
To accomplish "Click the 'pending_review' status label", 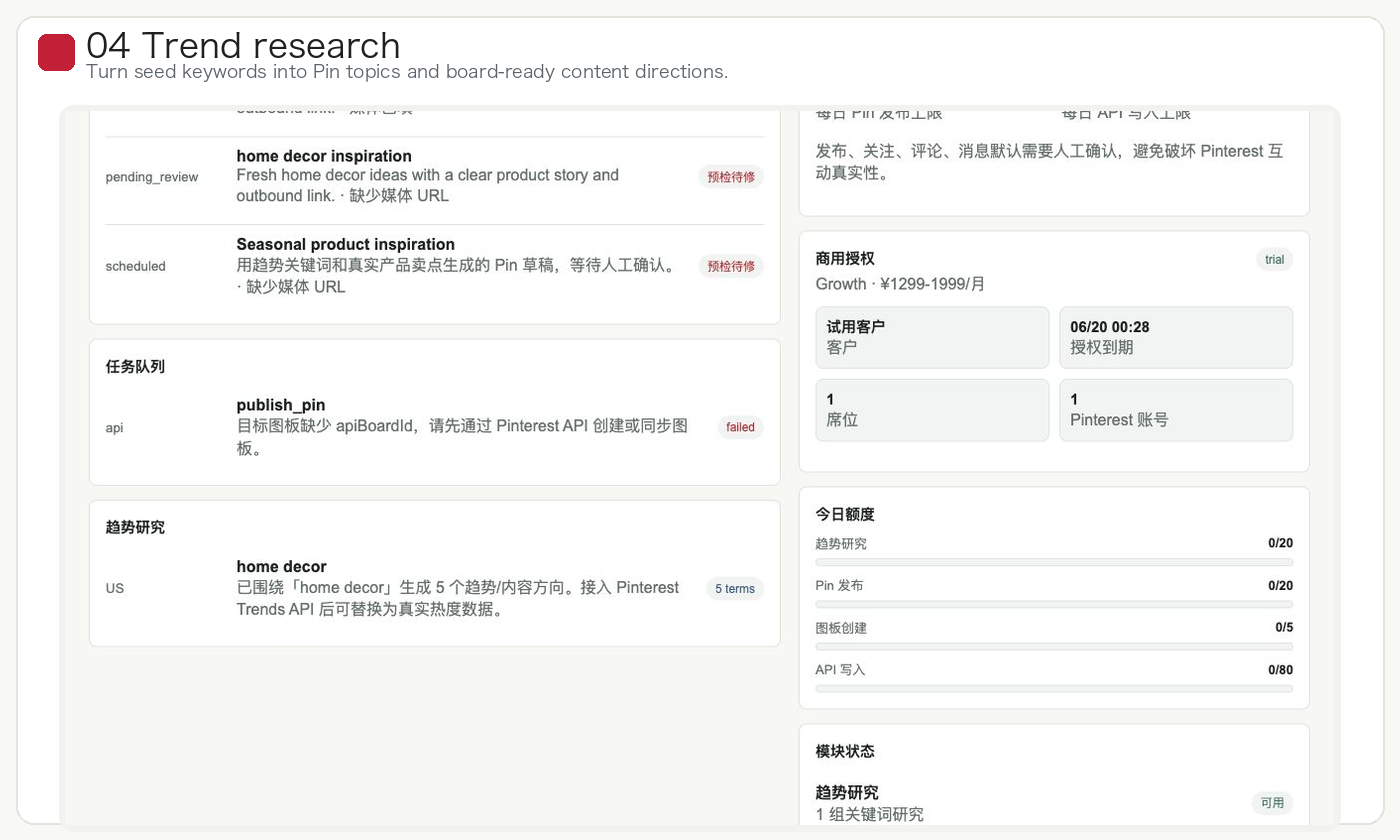I will tap(152, 177).
